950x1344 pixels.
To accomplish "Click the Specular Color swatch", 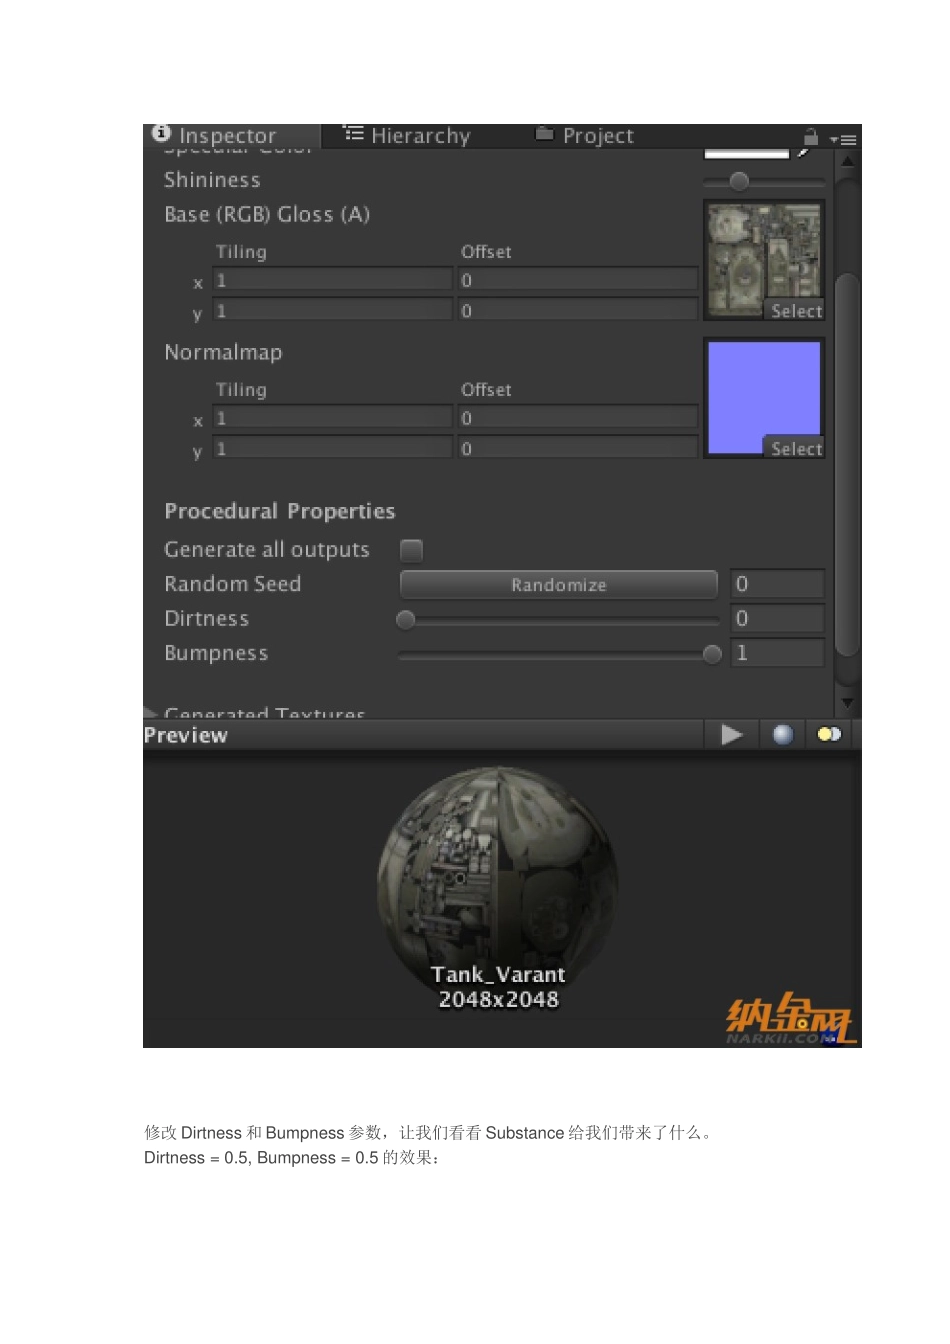I will [747, 153].
